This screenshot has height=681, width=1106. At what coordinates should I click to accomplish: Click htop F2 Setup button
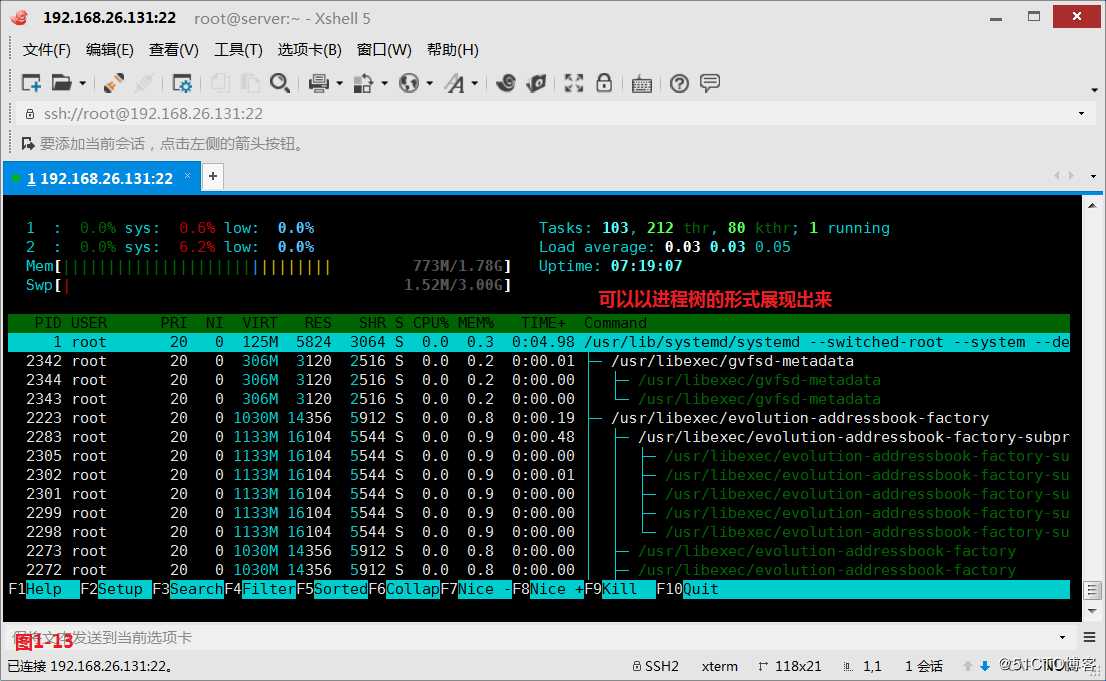point(116,589)
